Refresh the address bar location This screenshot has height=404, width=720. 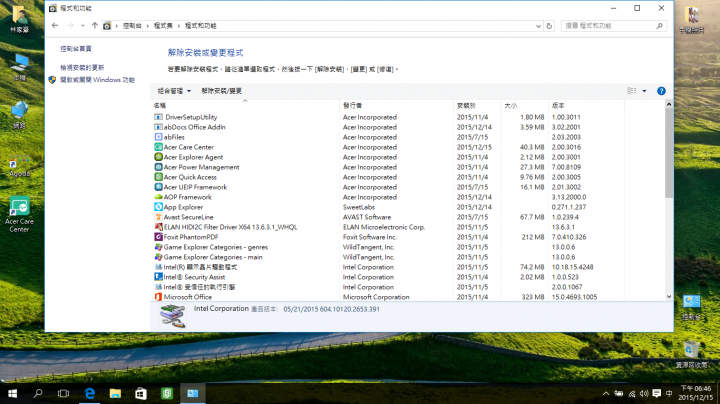[x=549, y=26]
